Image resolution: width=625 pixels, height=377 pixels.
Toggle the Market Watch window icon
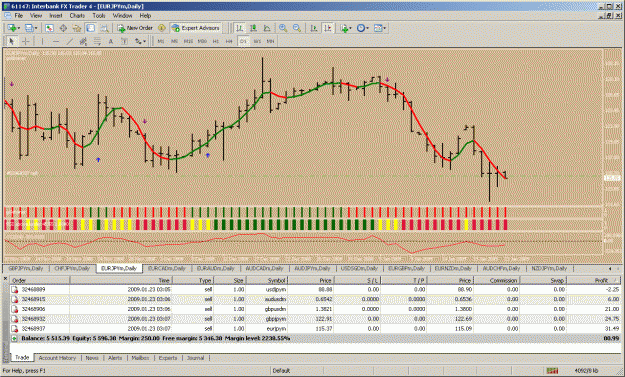pos(49,28)
